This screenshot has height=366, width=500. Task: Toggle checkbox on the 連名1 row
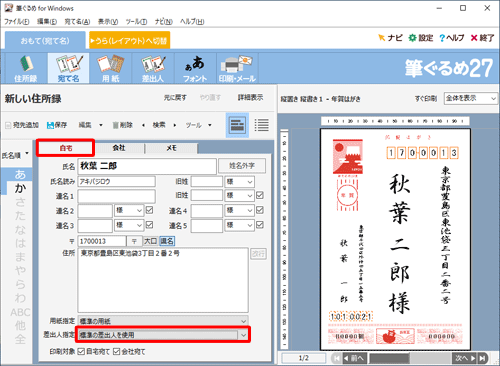(x=260, y=195)
